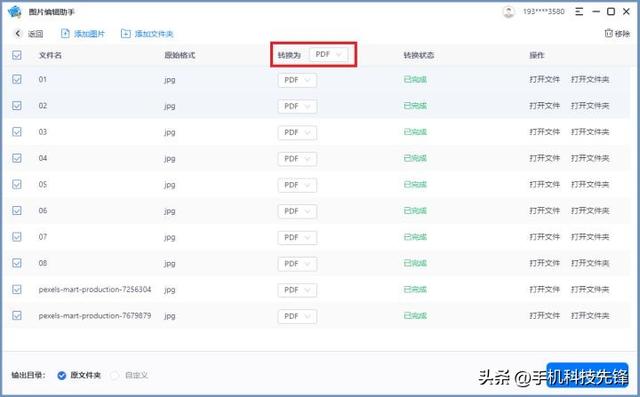Click 打开文件 for file 02
The width and height of the screenshot is (640, 397).
pyautogui.click(x=544, y=106)
